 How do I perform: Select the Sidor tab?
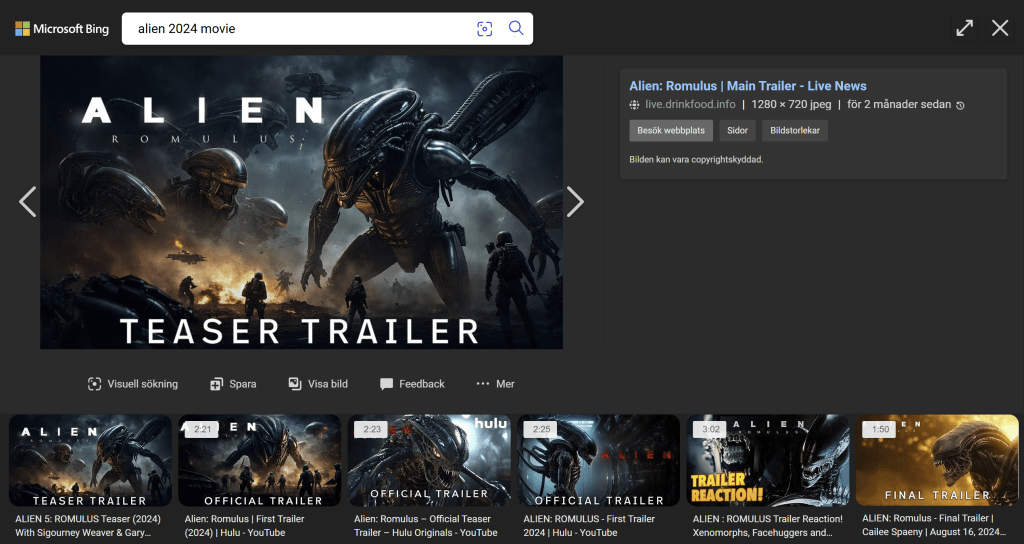click(x=737, y=131)
